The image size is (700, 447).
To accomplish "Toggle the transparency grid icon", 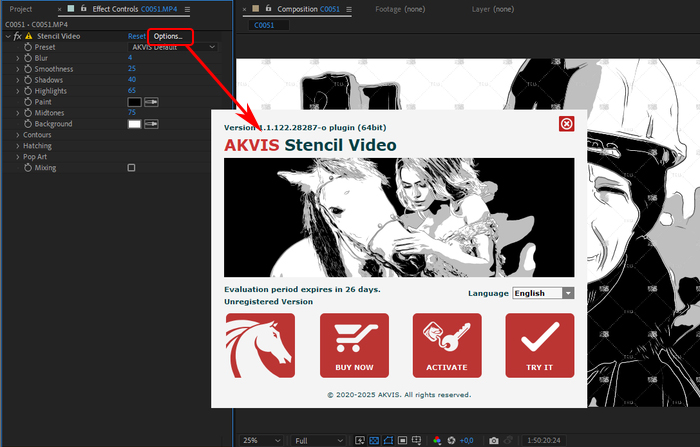I will (374, 440).
